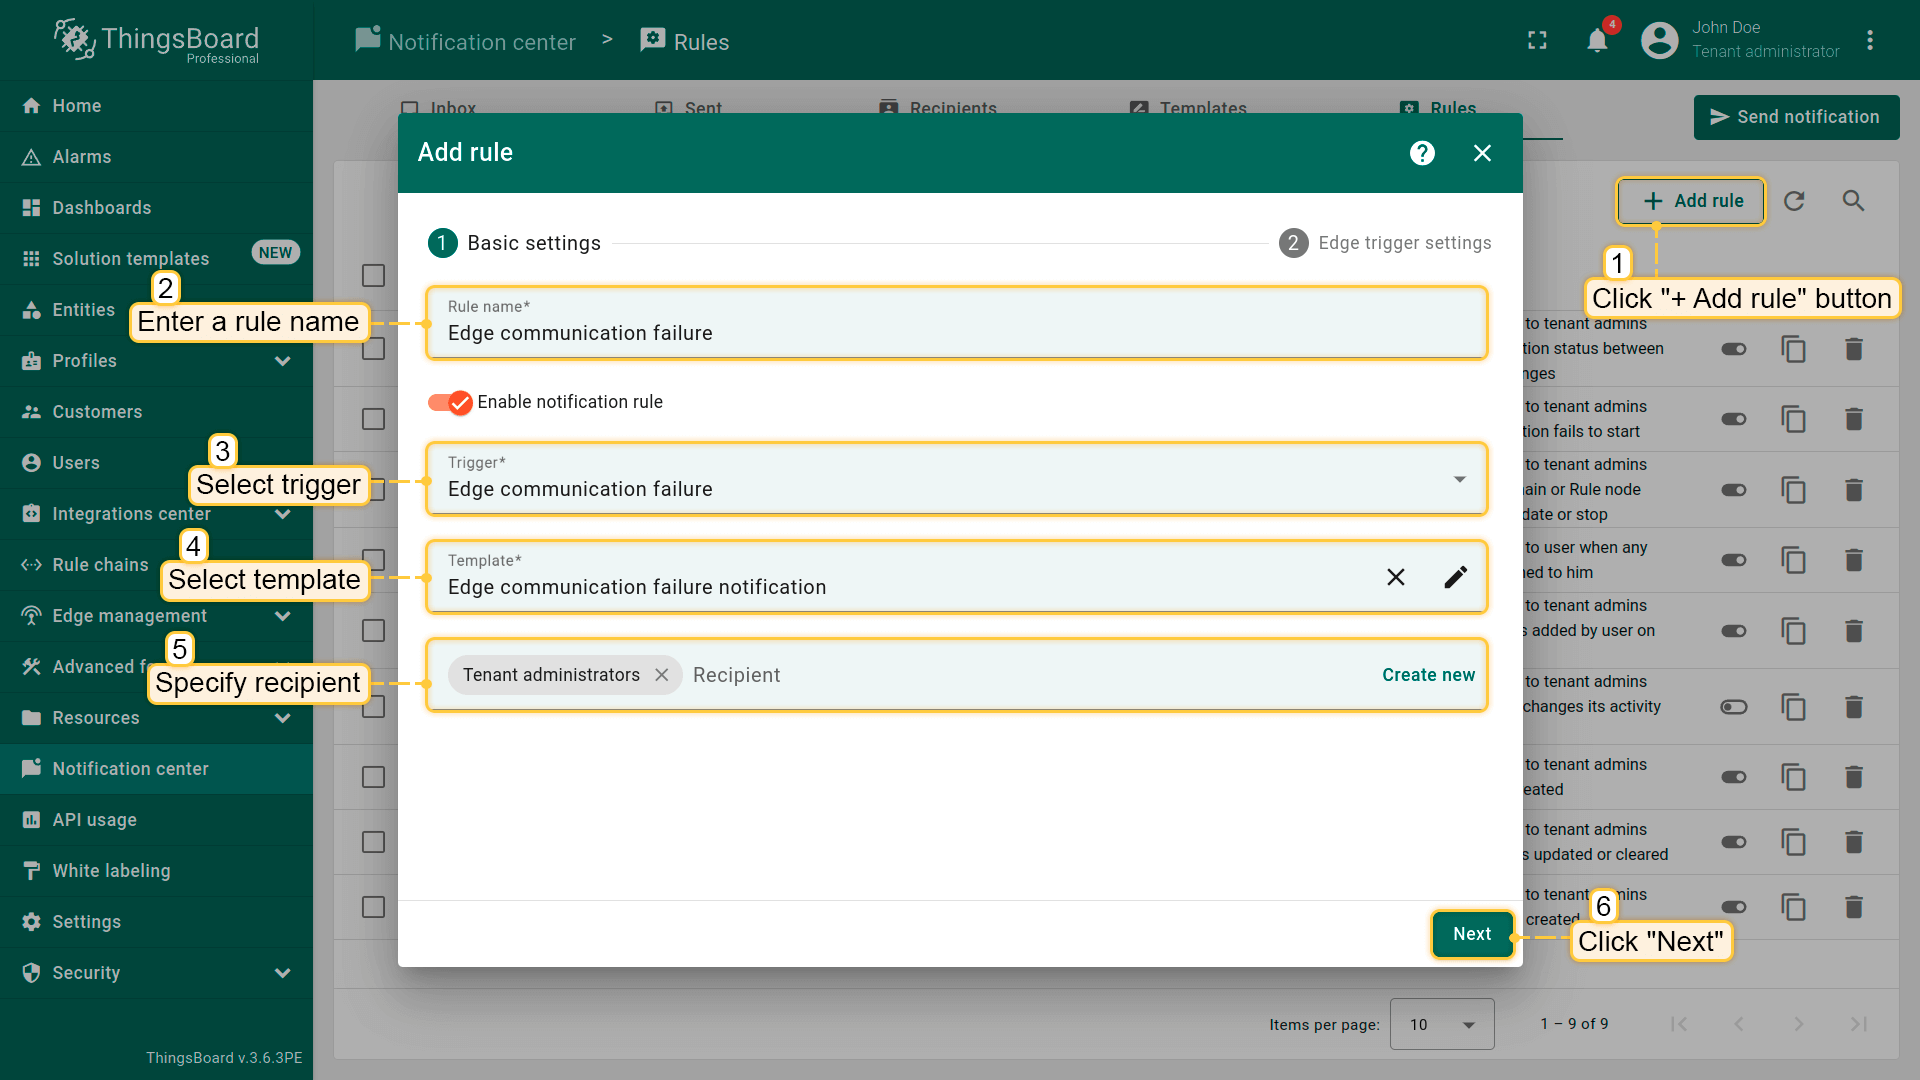
Task: Remove the Tenant administrators recipient chip
Action: point(661,675)
